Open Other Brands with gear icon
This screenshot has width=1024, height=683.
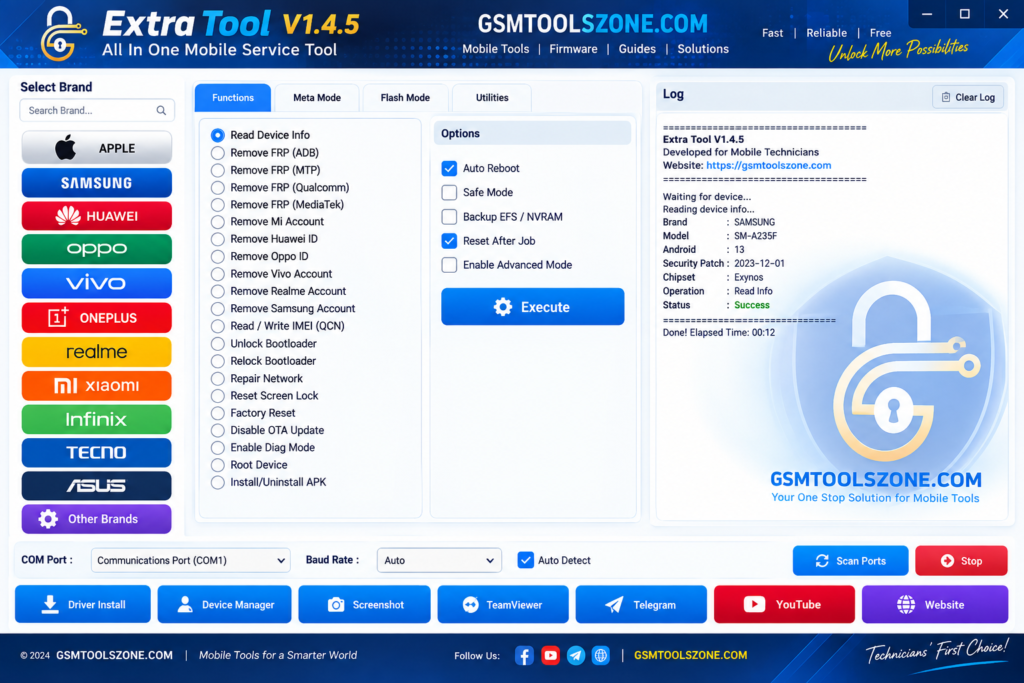[97, 519]
